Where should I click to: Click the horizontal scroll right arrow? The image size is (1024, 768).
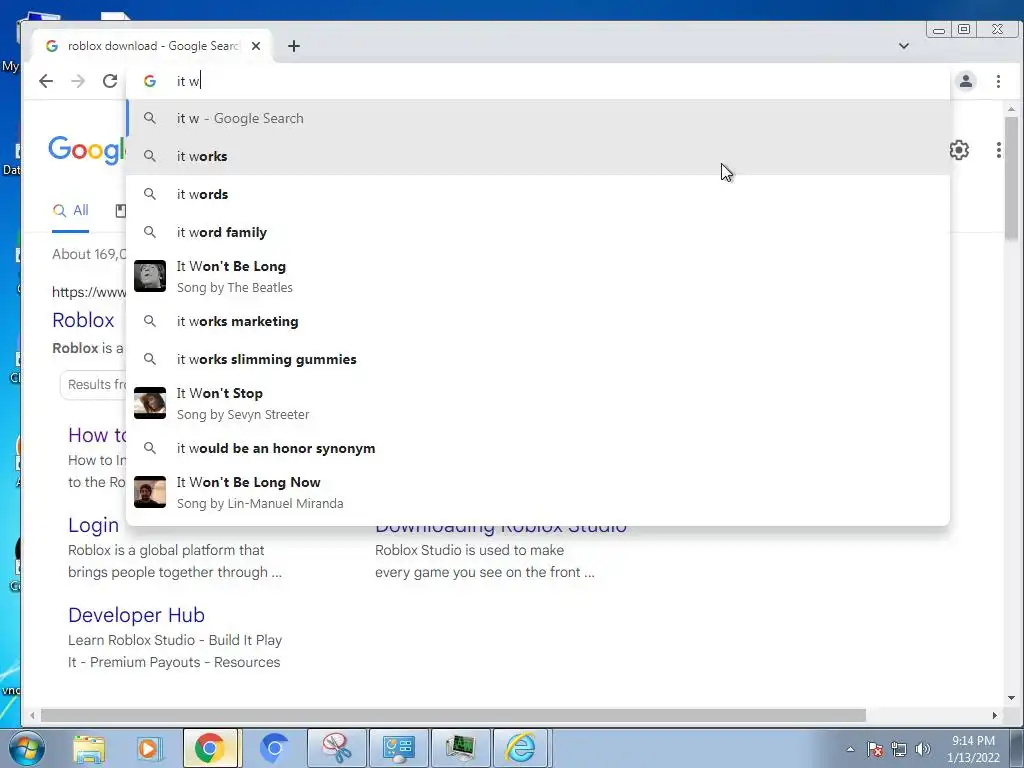coord(995,716)
